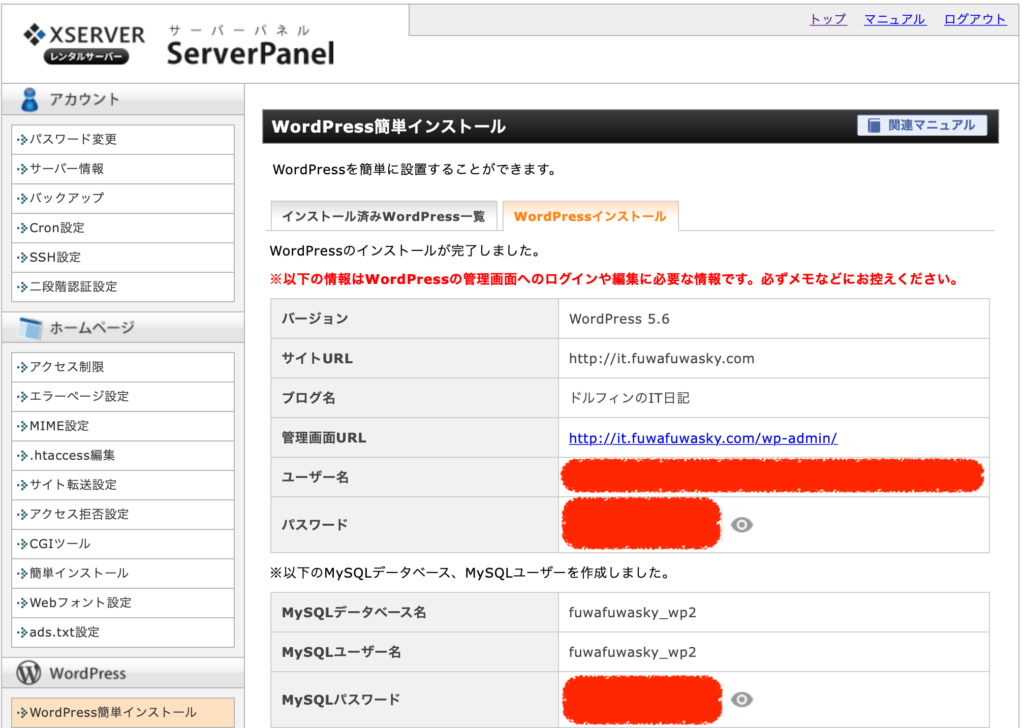Click the 管理画面URL row label

coord(324,437)
